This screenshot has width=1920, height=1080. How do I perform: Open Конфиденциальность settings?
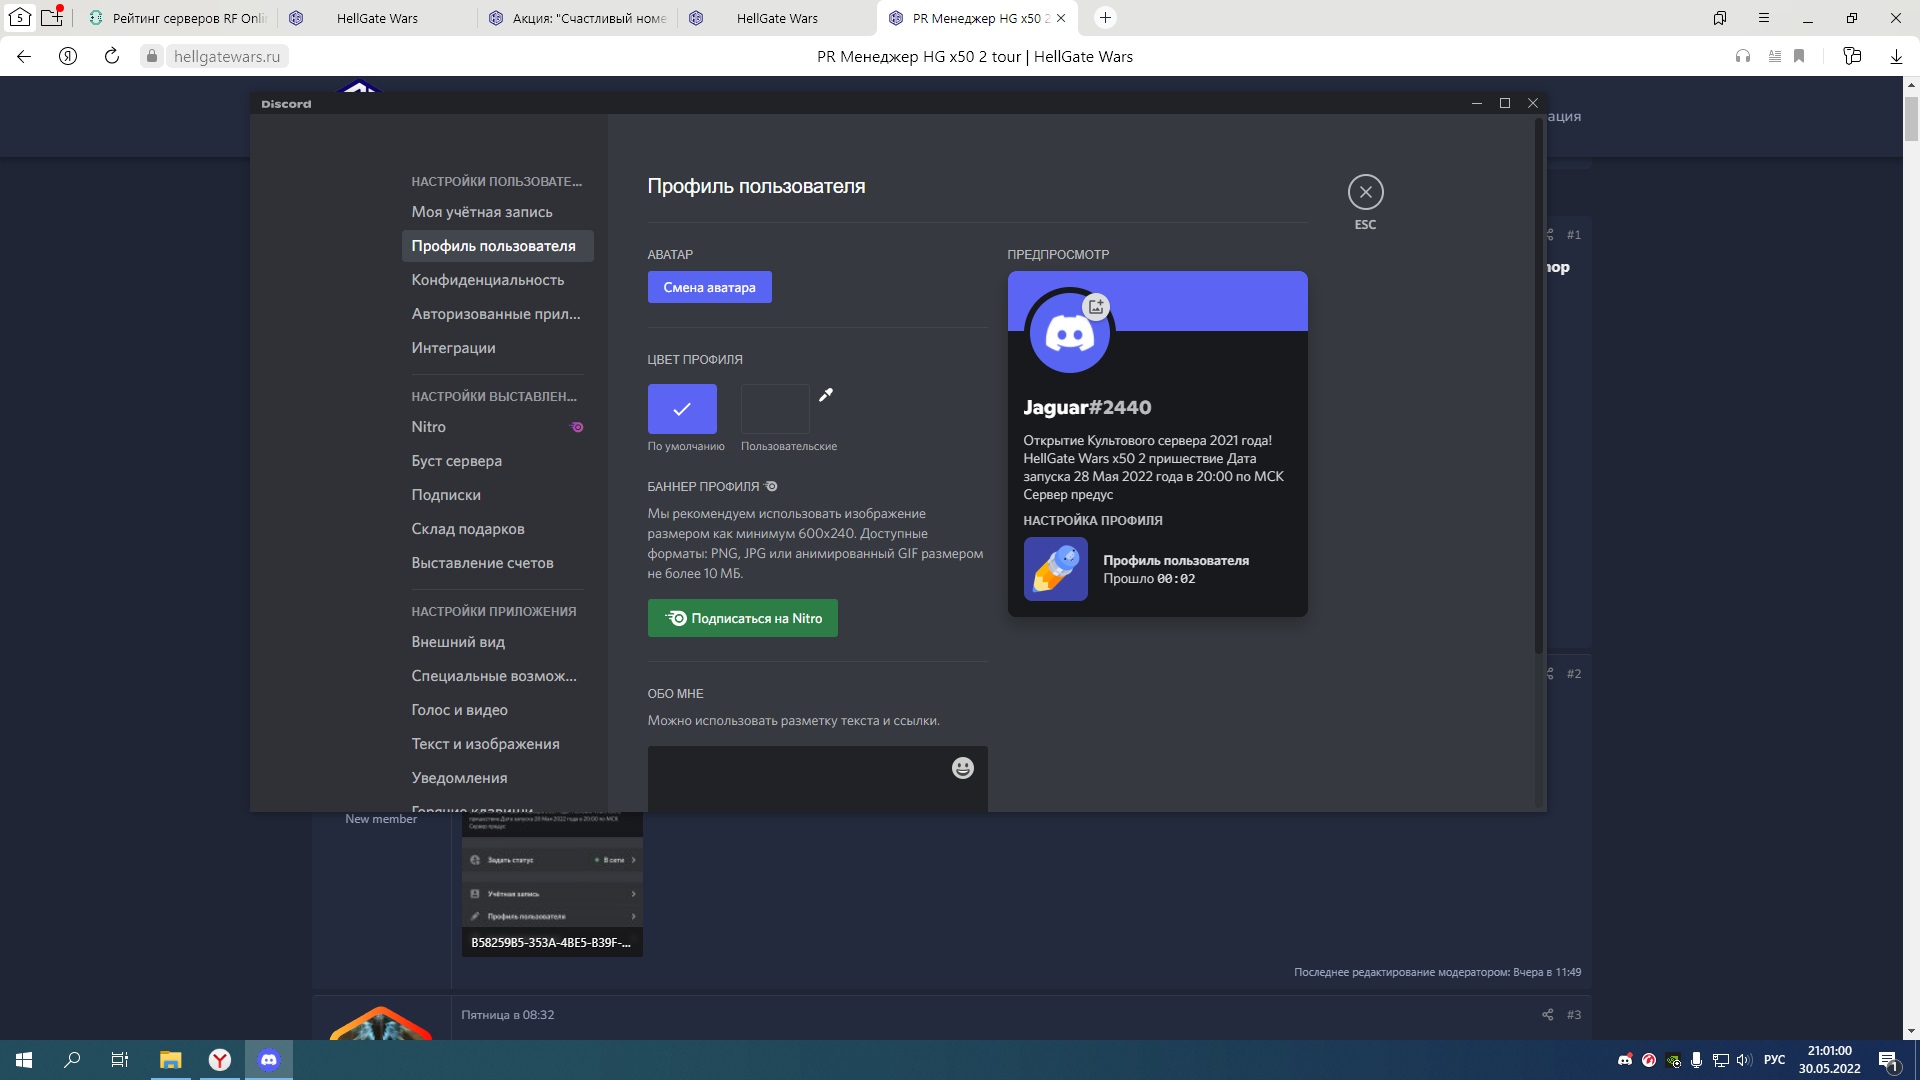497,280
